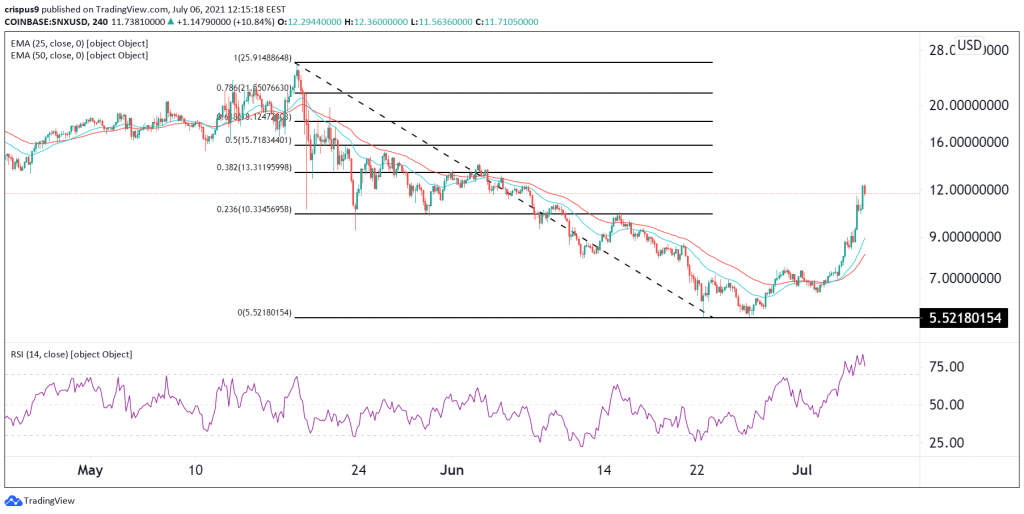The image size is (1024, 514).
Task: Click the EMA (50, close, 0) indicator label
Action: [x=80, y=56]
